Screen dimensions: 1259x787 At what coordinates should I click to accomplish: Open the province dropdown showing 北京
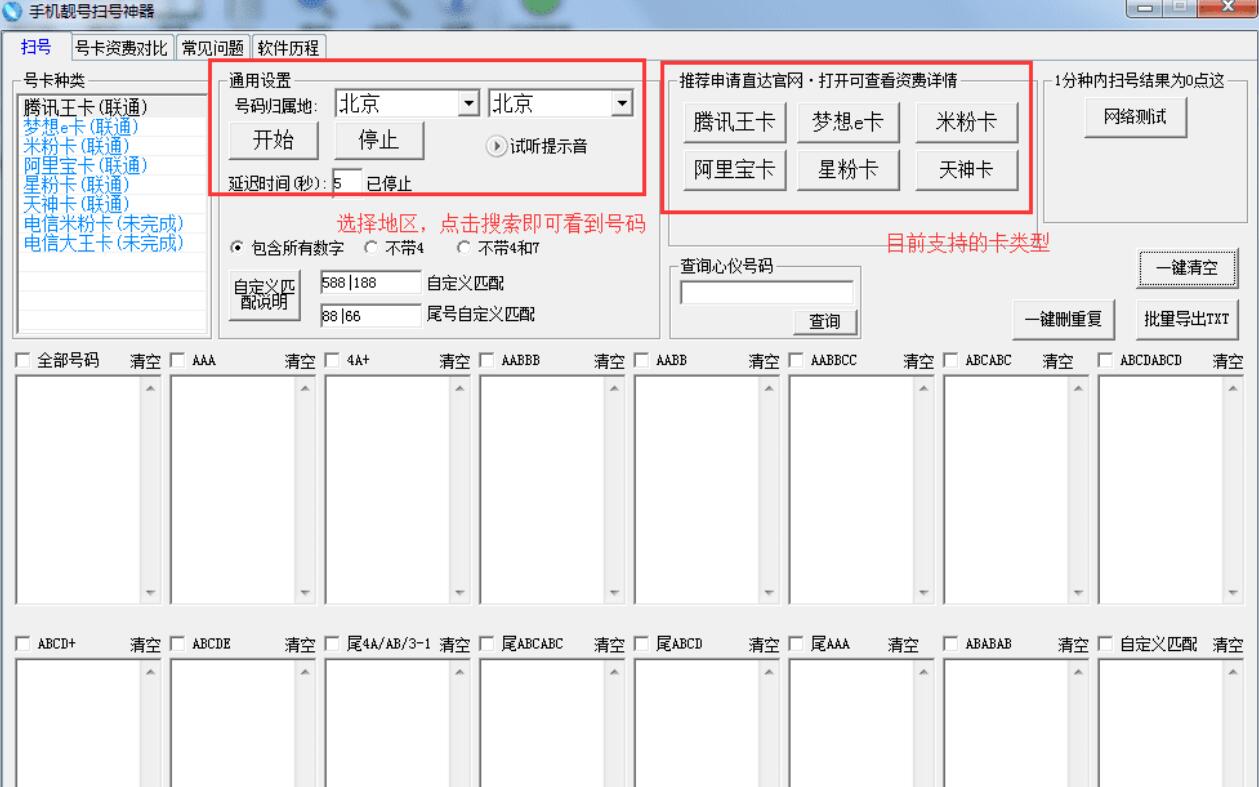[468, 104]
